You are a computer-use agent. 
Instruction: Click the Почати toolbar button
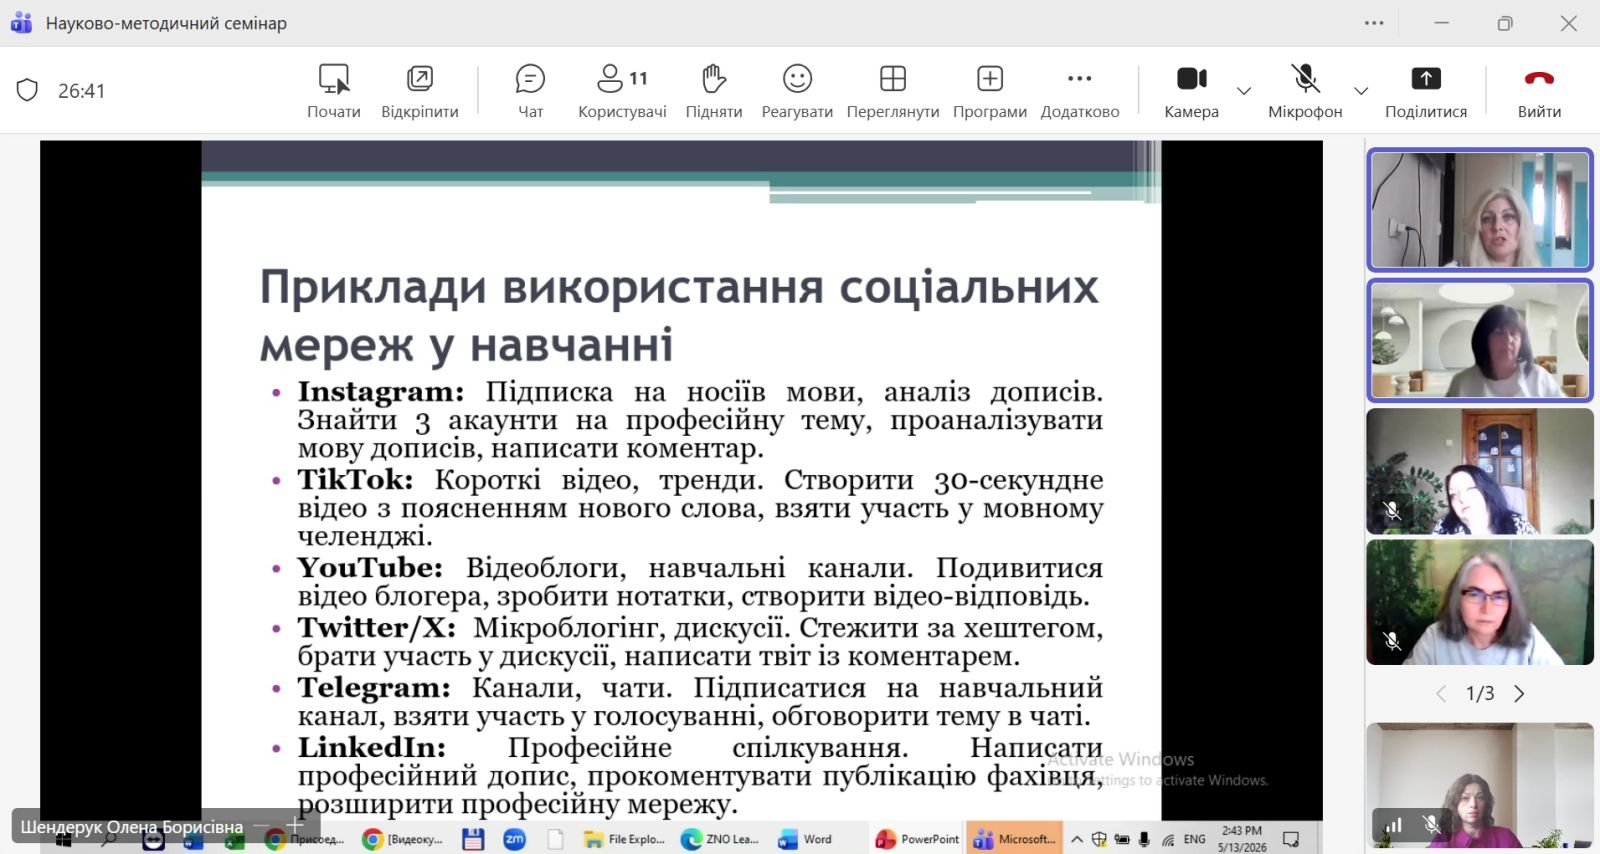(x=333, y=91)
